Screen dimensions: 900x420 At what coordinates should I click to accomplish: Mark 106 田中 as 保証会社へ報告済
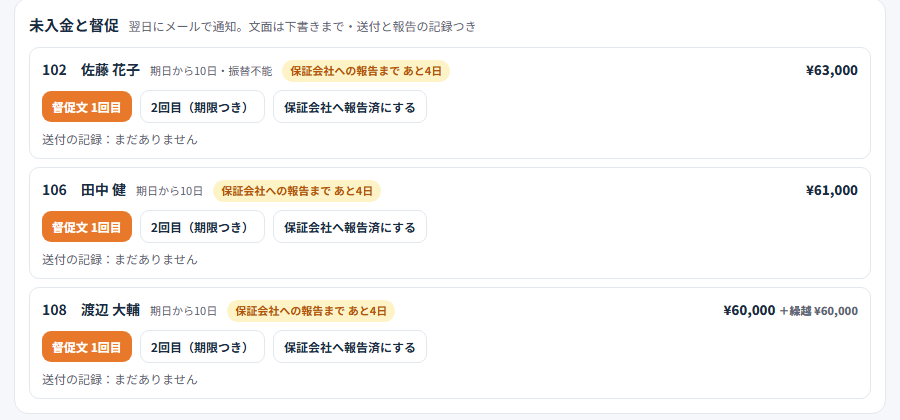click(350, 227)
